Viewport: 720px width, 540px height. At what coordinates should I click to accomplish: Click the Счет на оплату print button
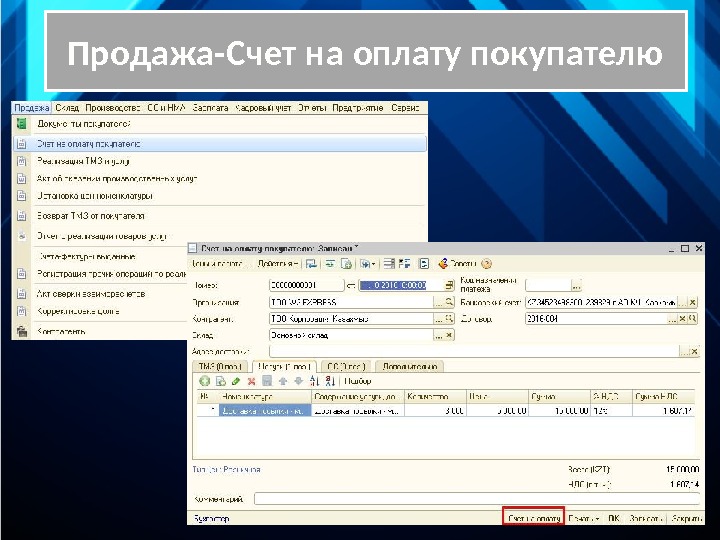534,518
